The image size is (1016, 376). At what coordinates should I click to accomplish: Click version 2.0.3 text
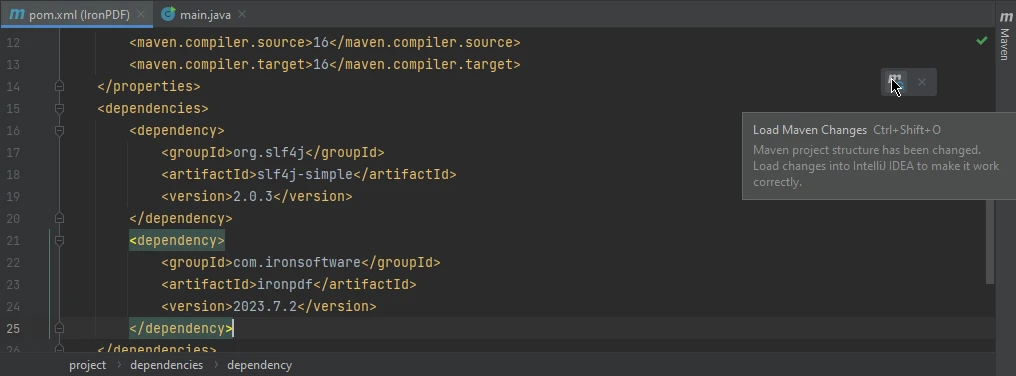coord(253,196)
